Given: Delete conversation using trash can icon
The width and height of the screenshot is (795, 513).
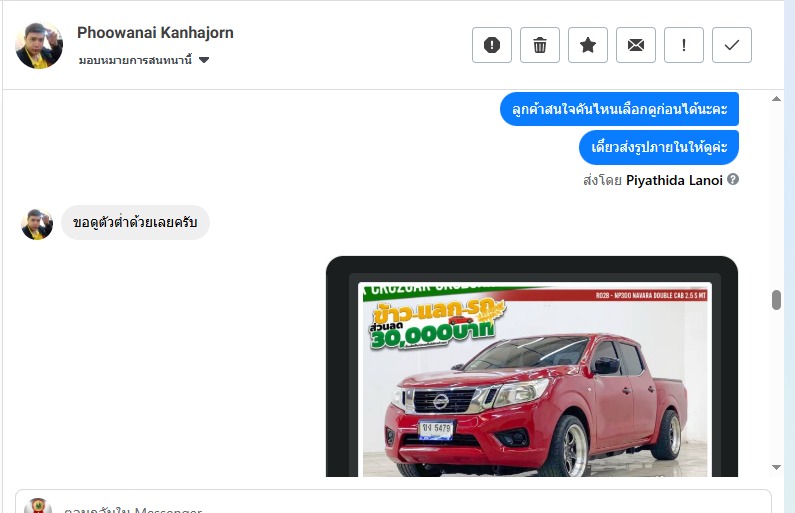Looking at the screenshot, I should (x=539, y=45).
